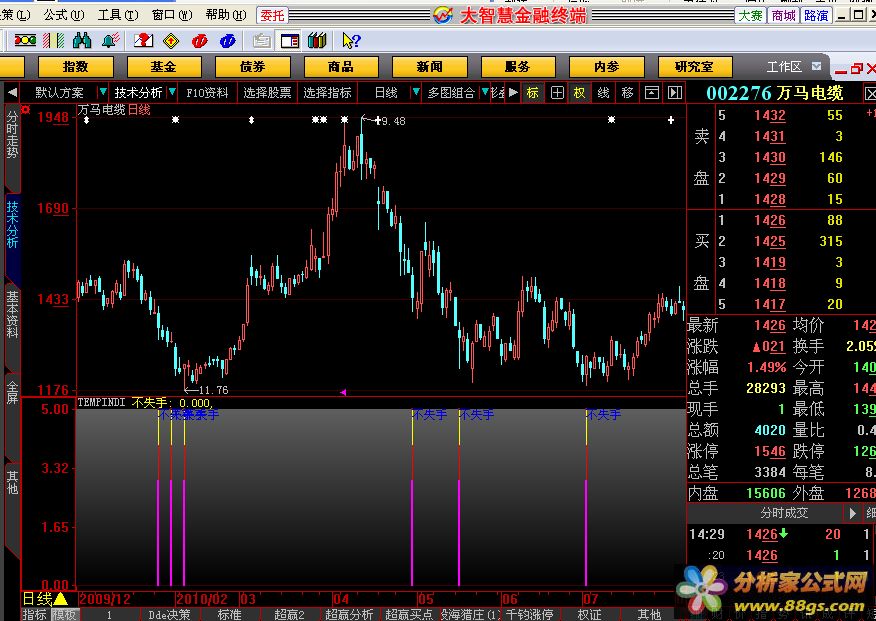This screenshot has height=621, width=876.
Task: Toggle the 移 move button
Action: click(x=627, y=93)
